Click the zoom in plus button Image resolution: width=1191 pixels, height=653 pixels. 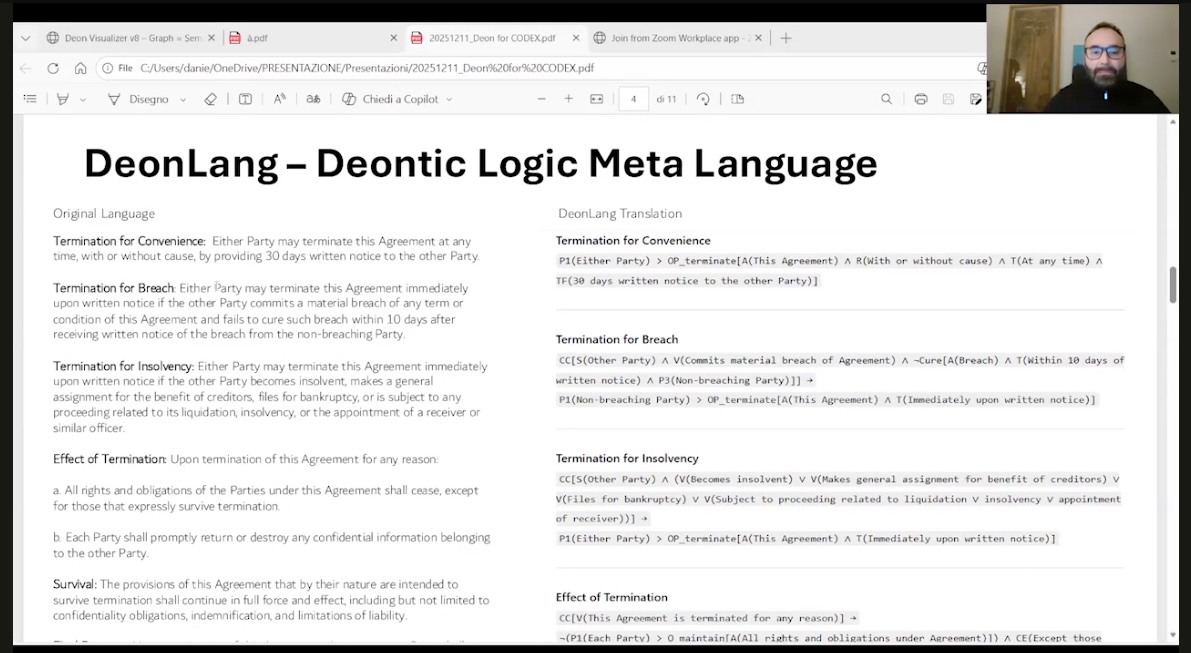point(568,99)
